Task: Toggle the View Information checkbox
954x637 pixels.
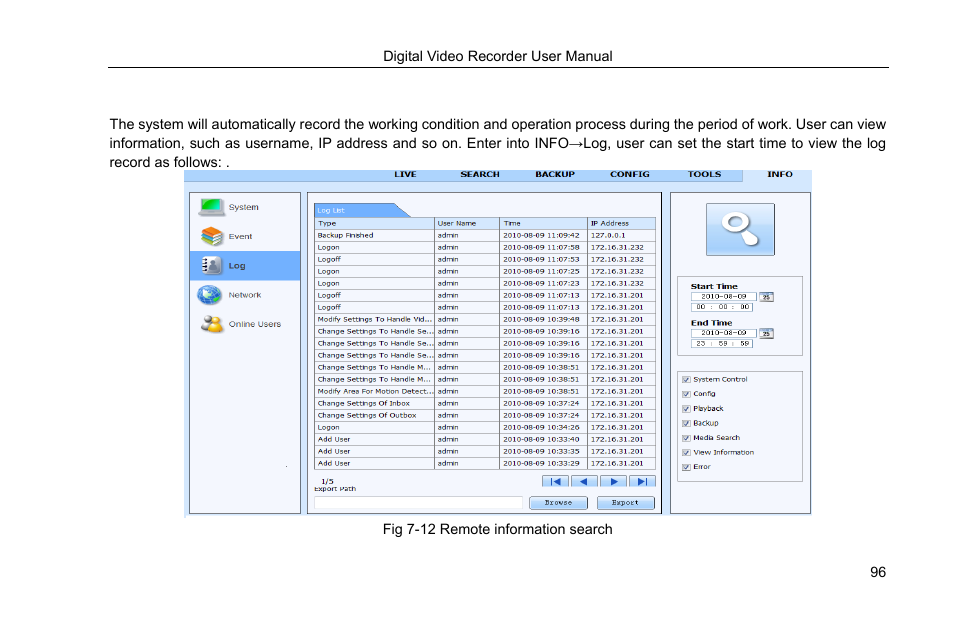Action: pos(686,453)
